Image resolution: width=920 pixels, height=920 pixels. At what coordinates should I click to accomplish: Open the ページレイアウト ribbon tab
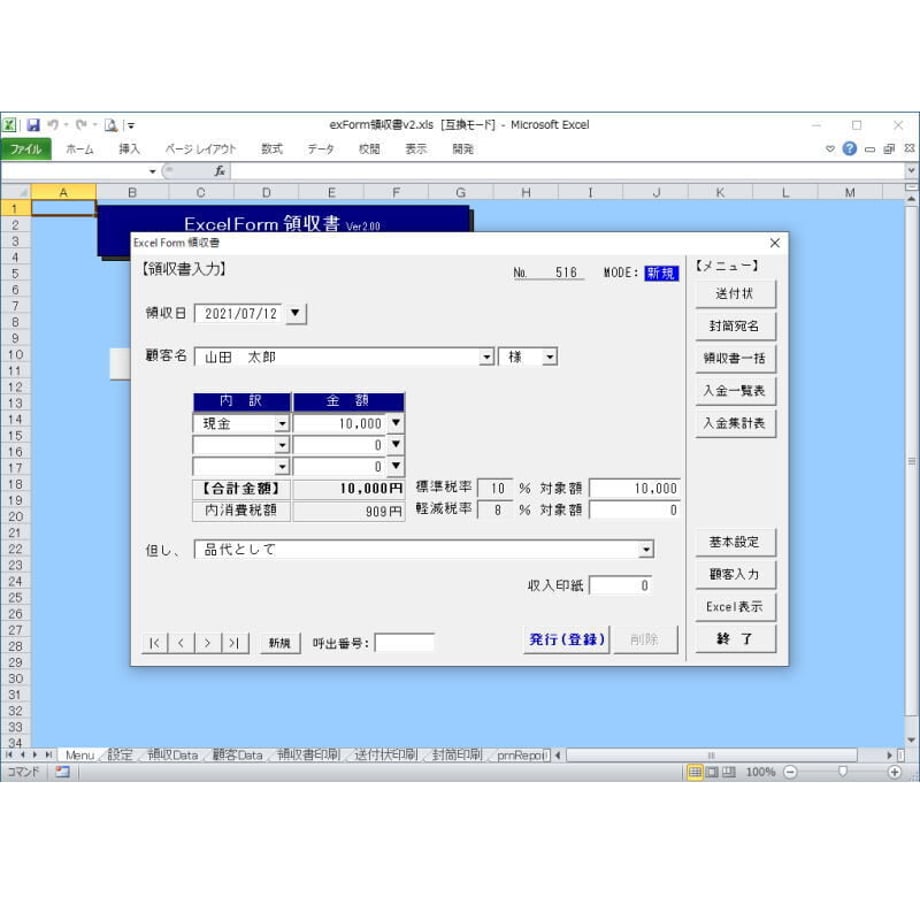click(x=201, y=149)
